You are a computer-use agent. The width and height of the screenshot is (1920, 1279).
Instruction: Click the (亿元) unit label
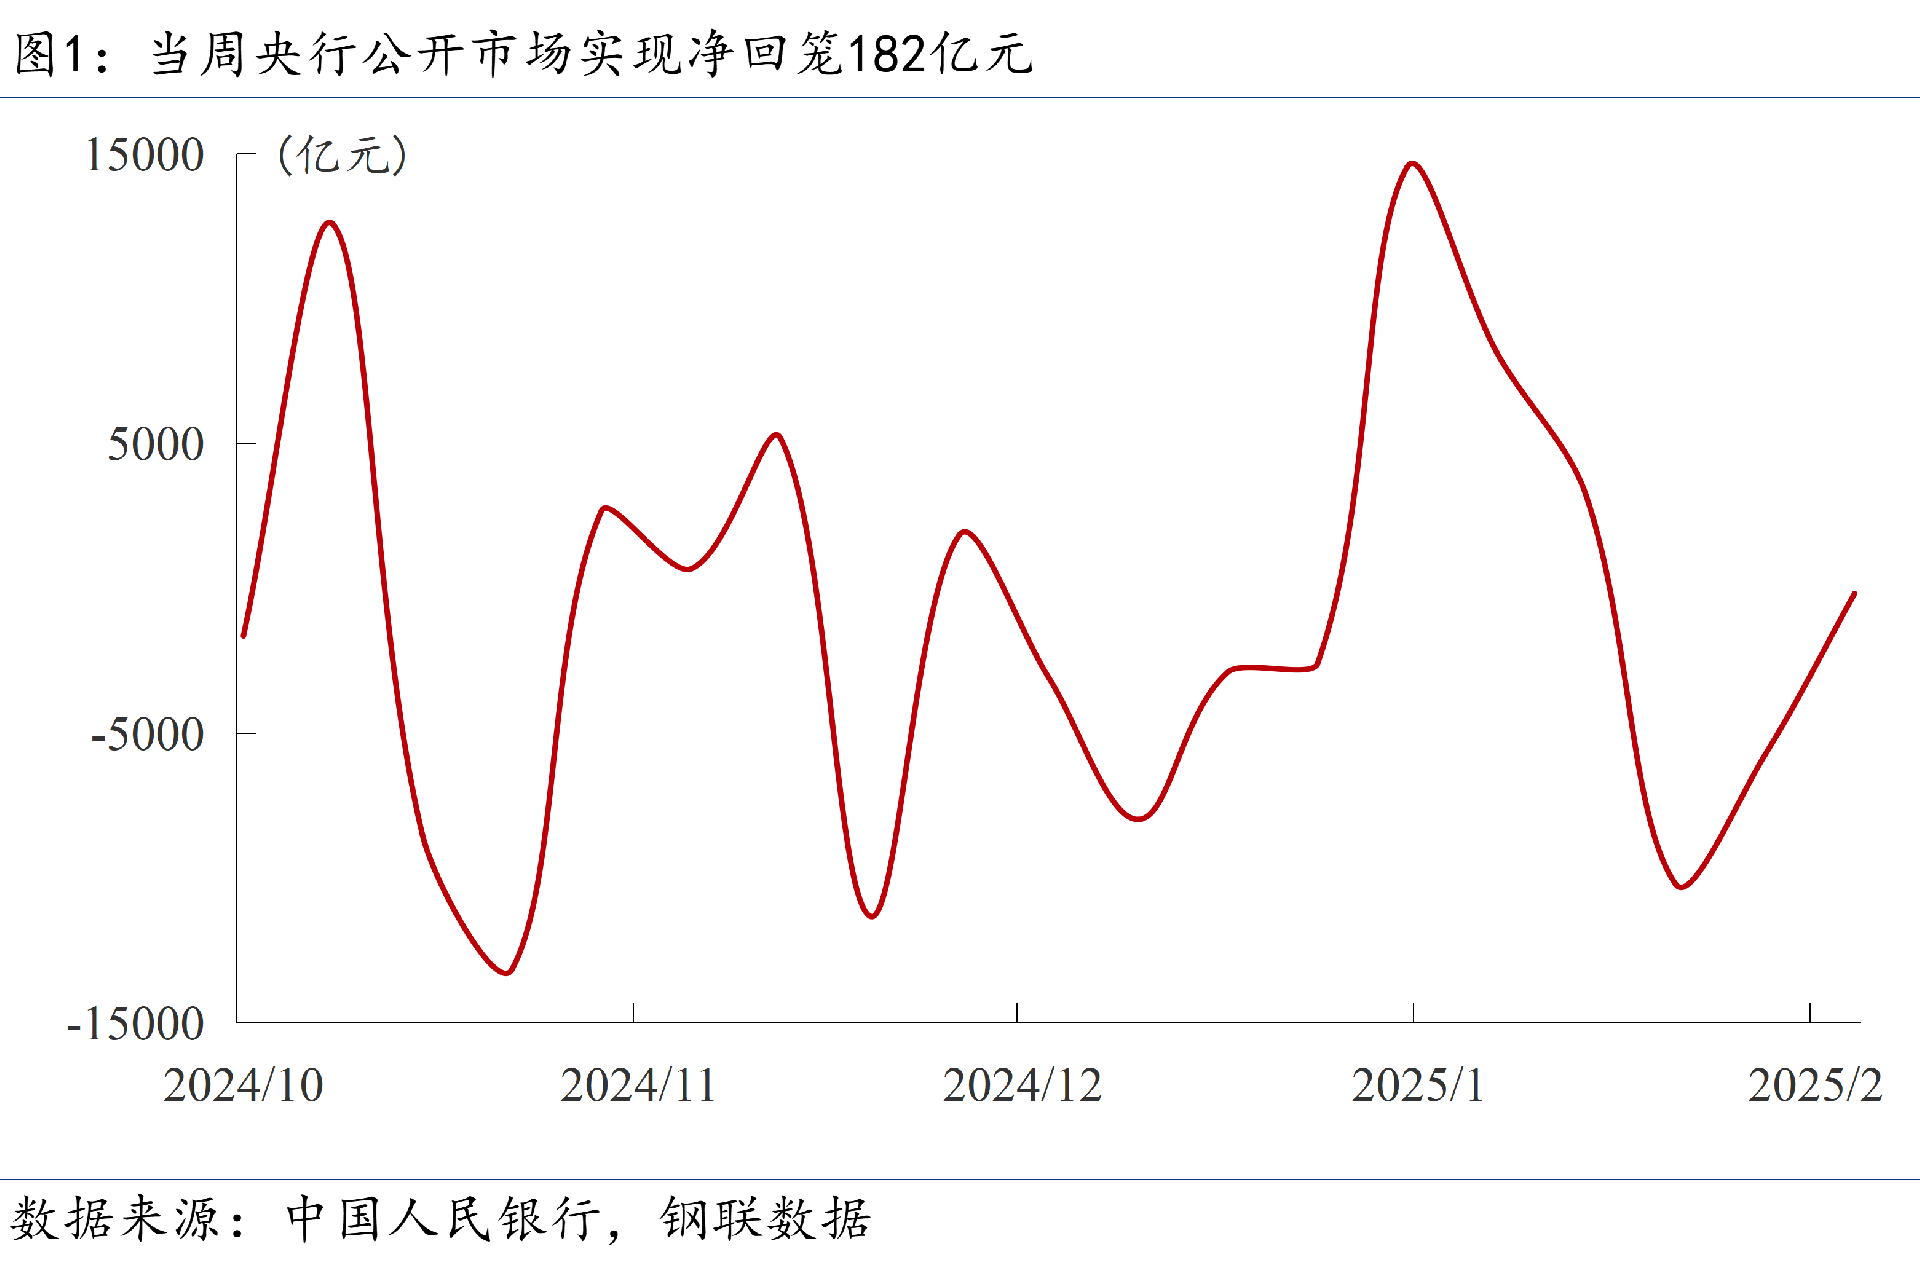coord(342,155)
